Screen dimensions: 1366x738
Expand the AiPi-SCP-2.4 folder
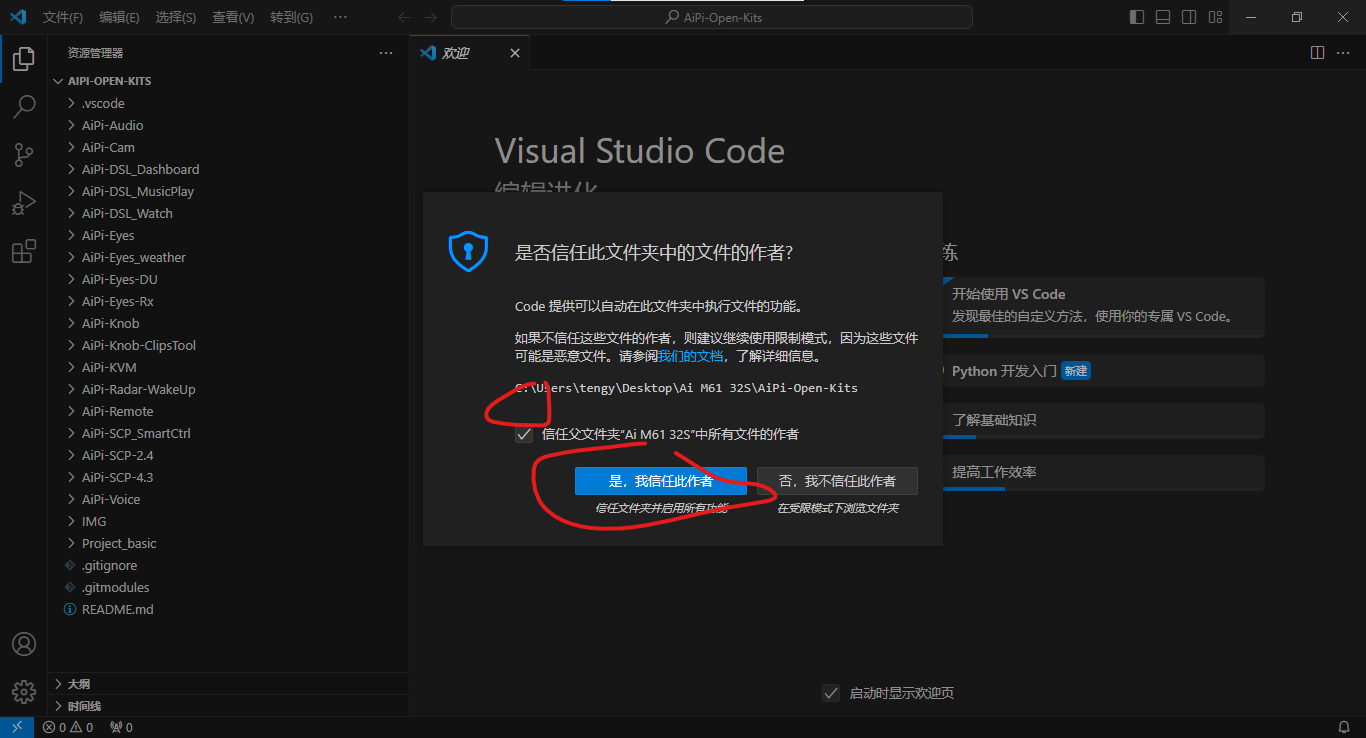pyautogui.click(x=228, y=455)
